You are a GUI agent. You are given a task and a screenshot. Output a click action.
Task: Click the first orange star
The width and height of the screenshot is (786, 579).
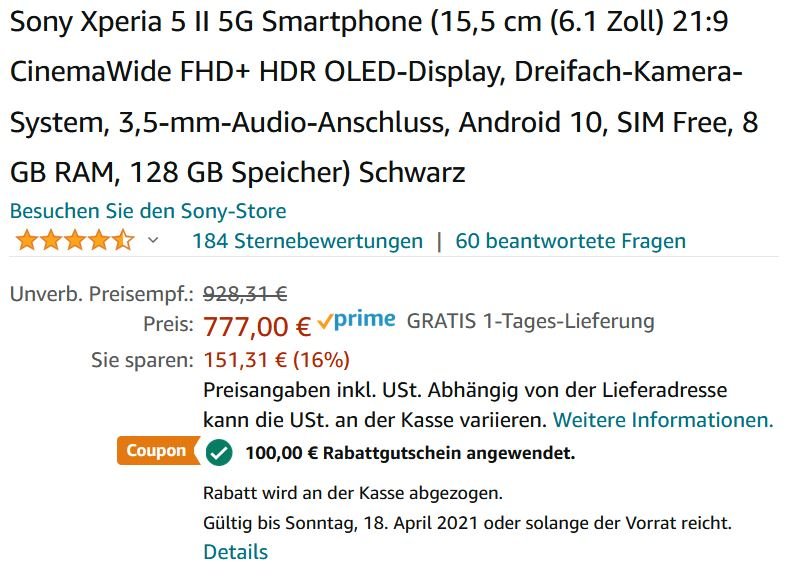[x=27, y=241]
